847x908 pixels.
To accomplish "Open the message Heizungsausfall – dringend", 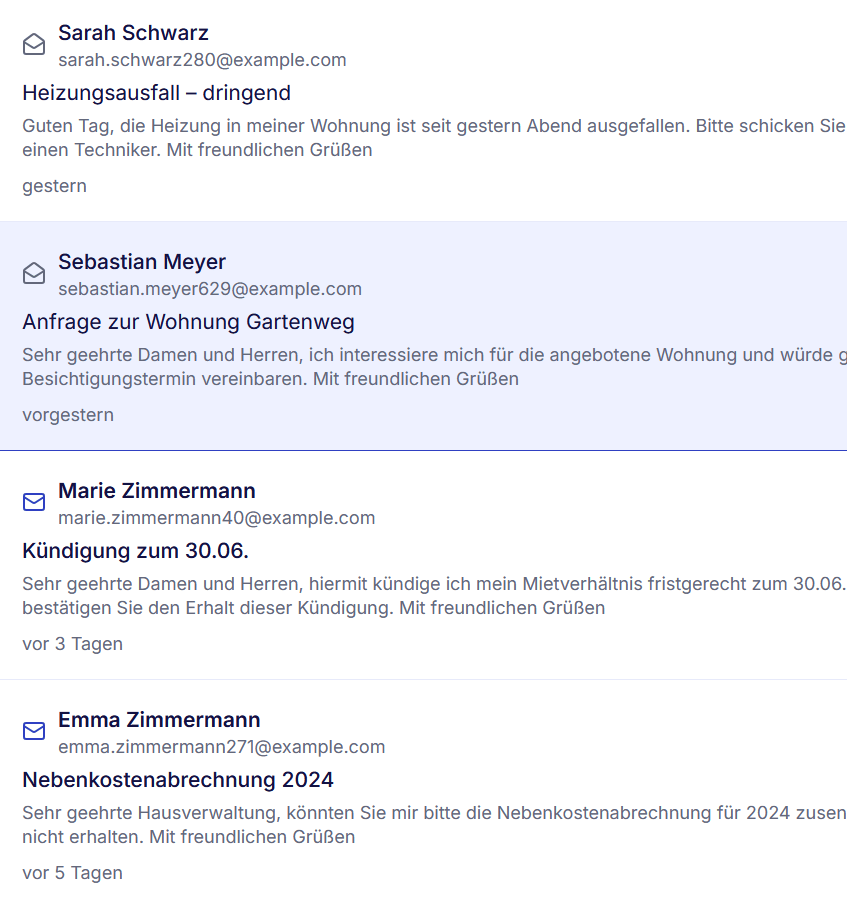I will (156, 93).
